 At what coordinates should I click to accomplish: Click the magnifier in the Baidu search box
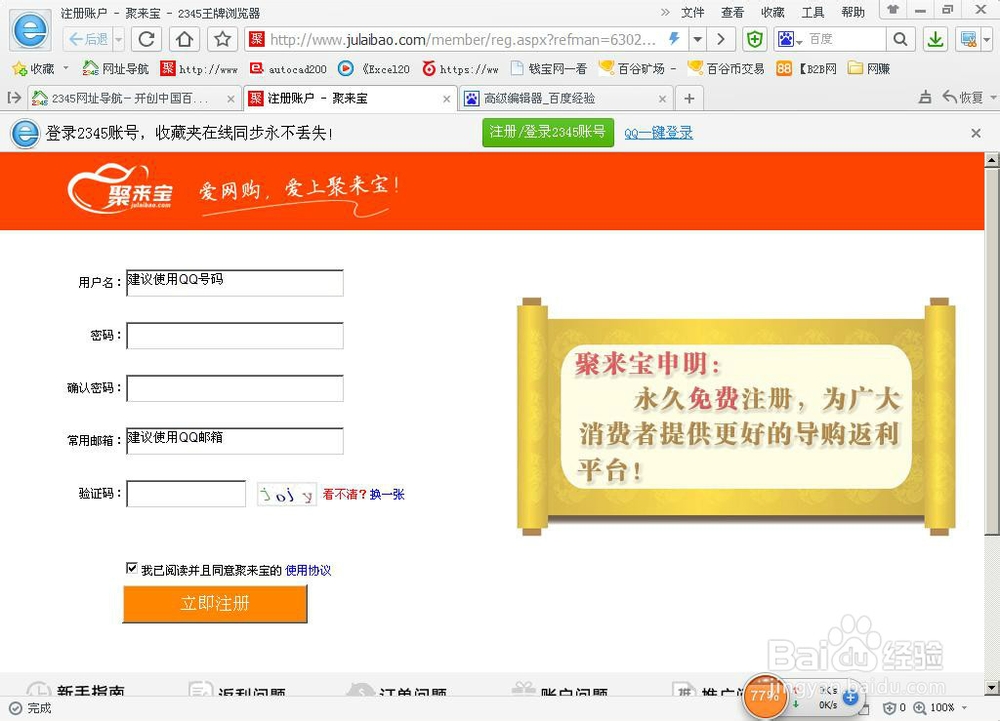pyautogui.click(x=899, y=40)
